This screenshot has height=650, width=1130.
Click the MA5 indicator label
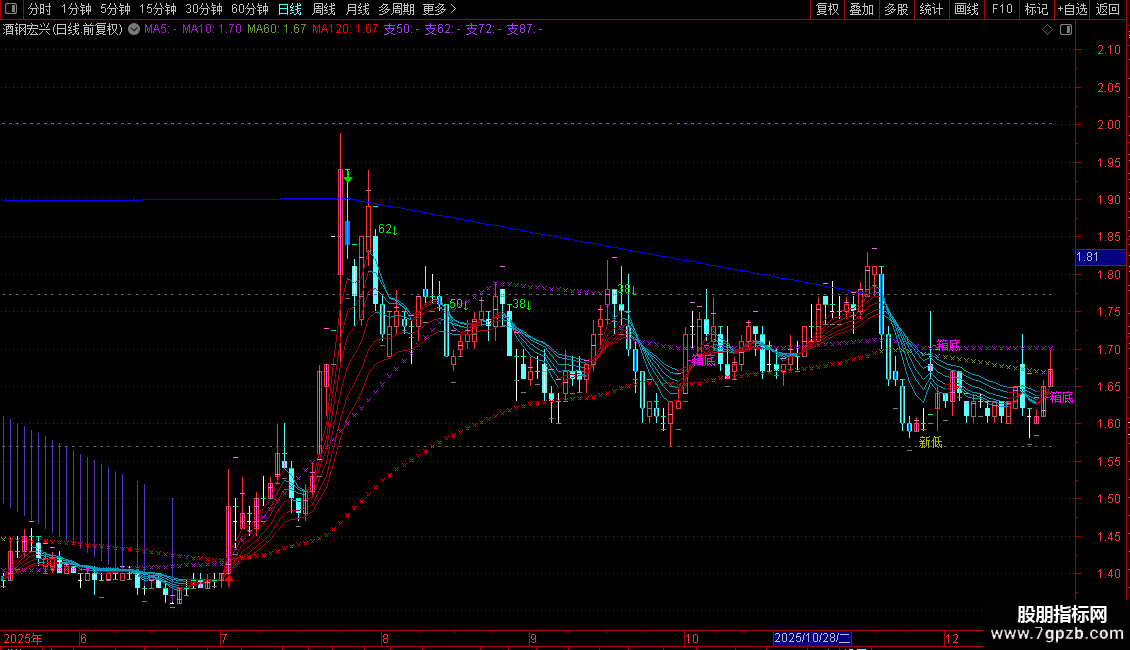click(x=160, y=30)
